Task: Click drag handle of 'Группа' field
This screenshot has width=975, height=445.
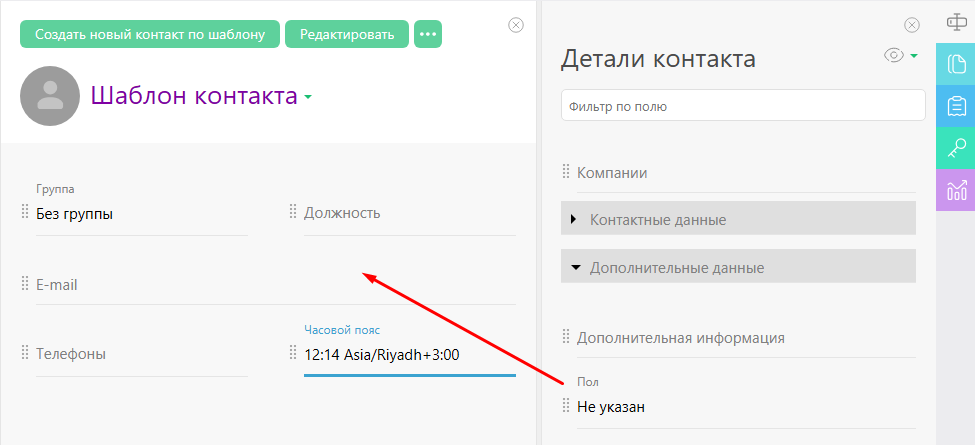Action: pos(25,213)
